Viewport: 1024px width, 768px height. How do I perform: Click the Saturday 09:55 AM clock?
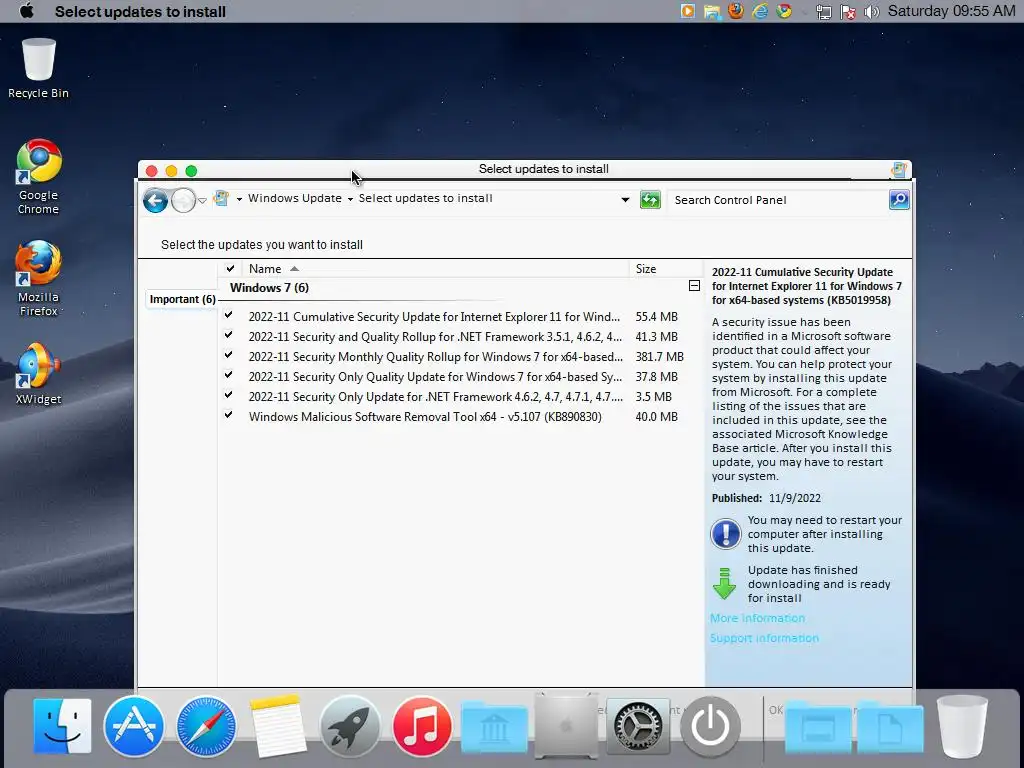coord(951,11)
